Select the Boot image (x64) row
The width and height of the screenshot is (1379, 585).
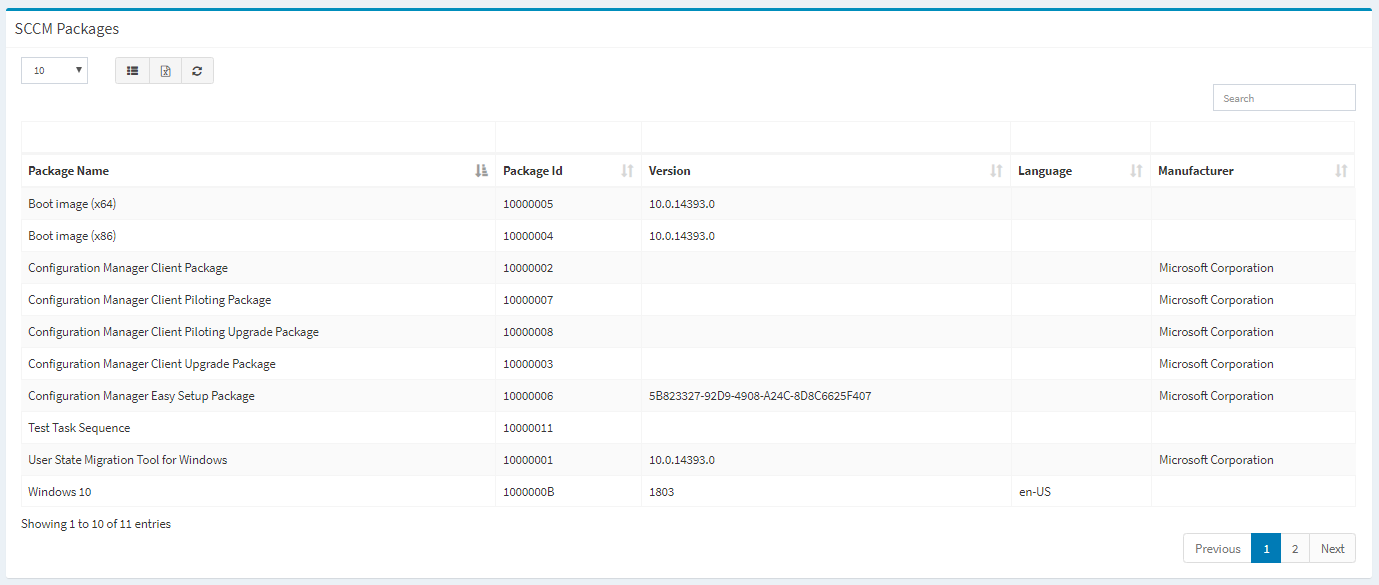[688, 204]
